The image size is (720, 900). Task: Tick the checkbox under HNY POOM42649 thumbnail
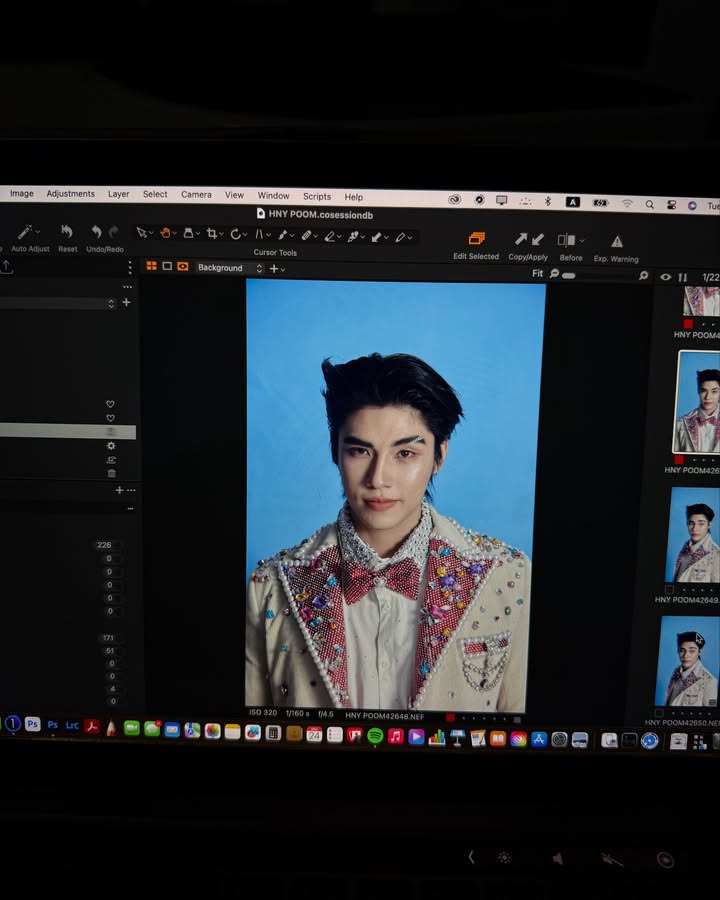[669, 589]
